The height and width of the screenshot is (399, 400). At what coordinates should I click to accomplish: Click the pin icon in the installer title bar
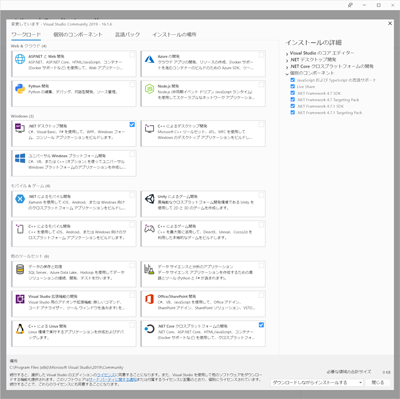pyautogui.click(x=350, y=5)
